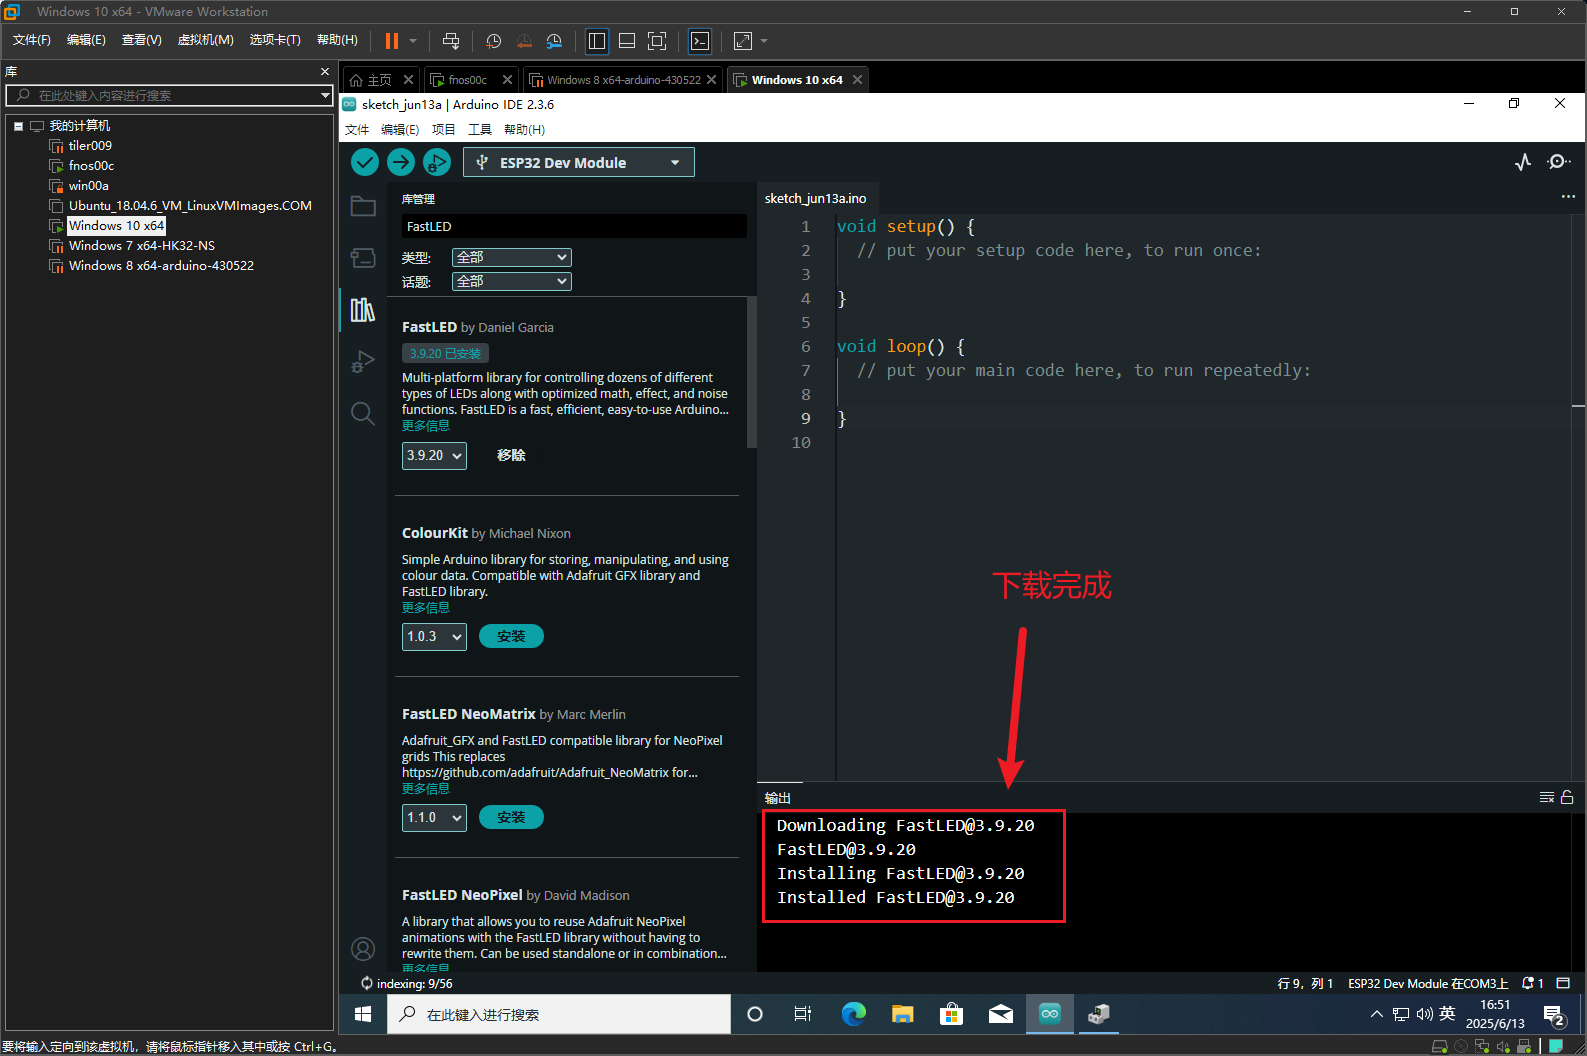Send Ctrl+Alt+Del via the VMware toolbar icon

451,41
